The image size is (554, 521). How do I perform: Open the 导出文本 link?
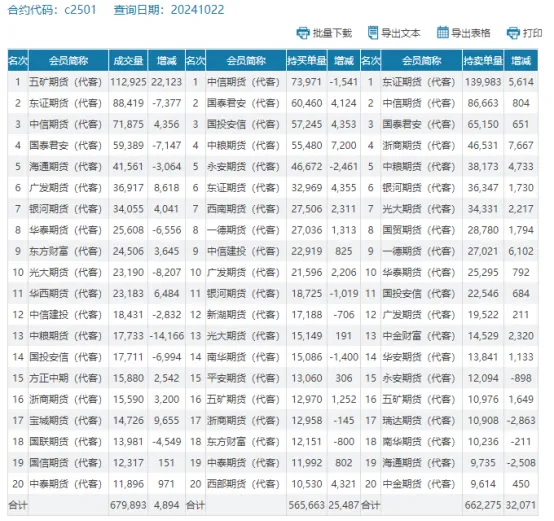point(401,33)
